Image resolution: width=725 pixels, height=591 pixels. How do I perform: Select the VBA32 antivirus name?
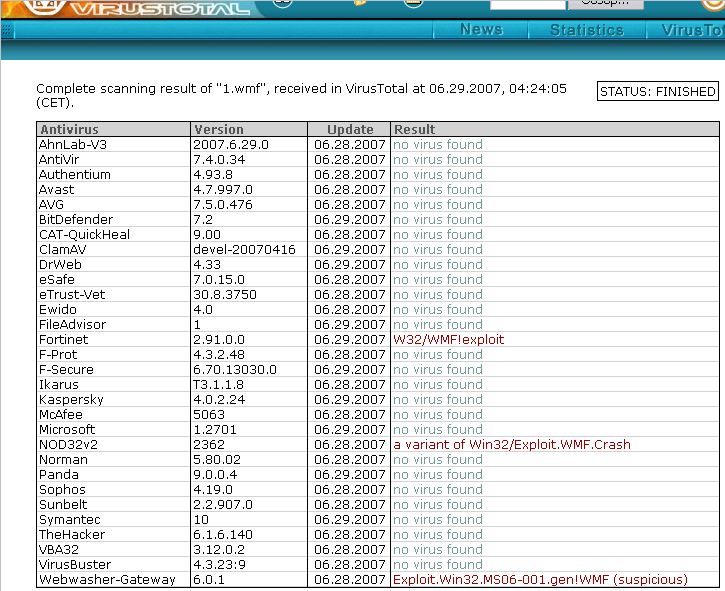[59, 549]
